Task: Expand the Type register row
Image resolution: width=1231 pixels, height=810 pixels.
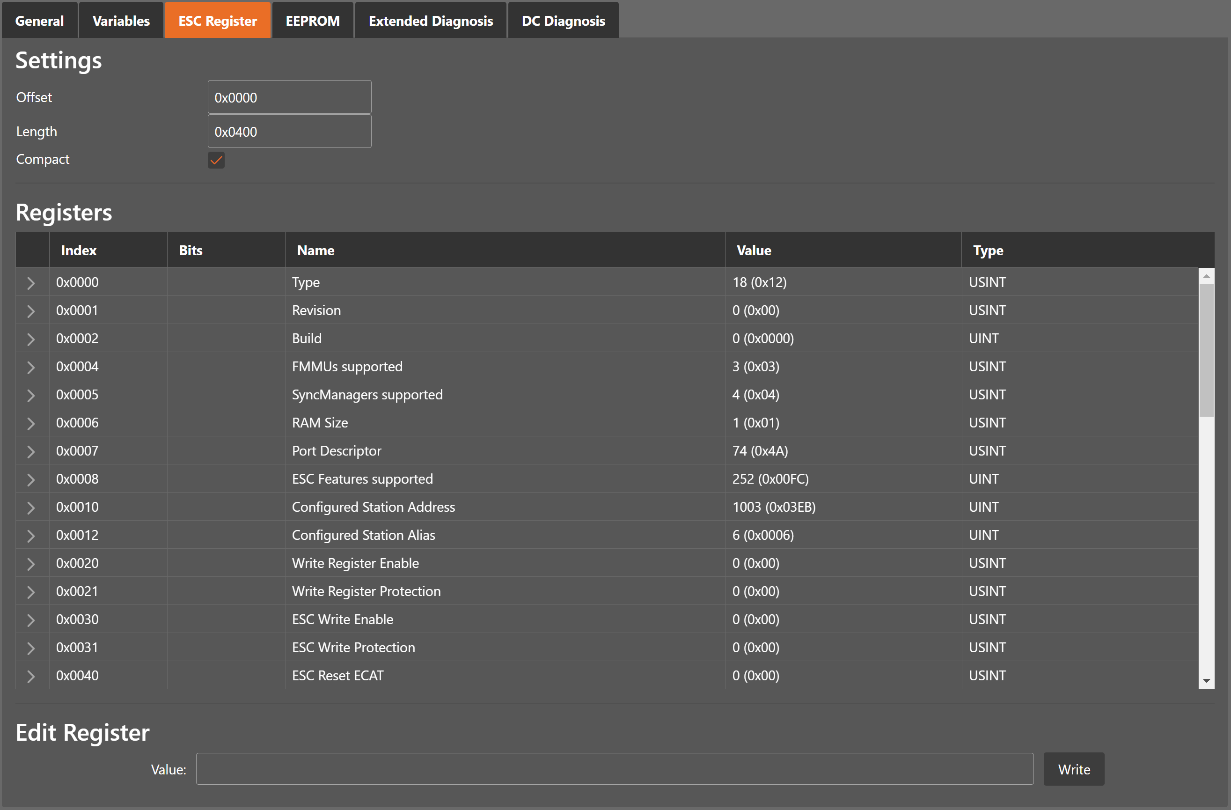Action: click(31, 283)
